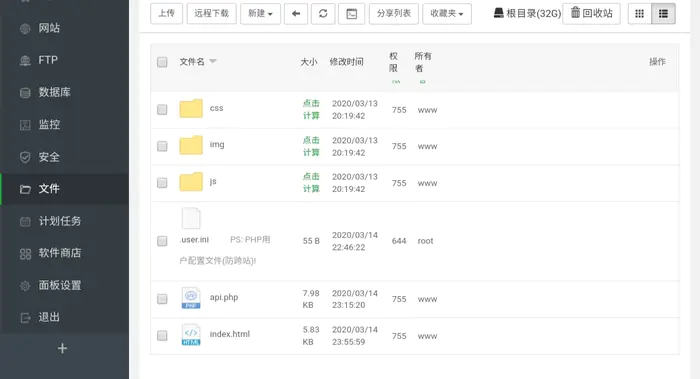
Task: Open the img folder name
Action: click(217, 145)
